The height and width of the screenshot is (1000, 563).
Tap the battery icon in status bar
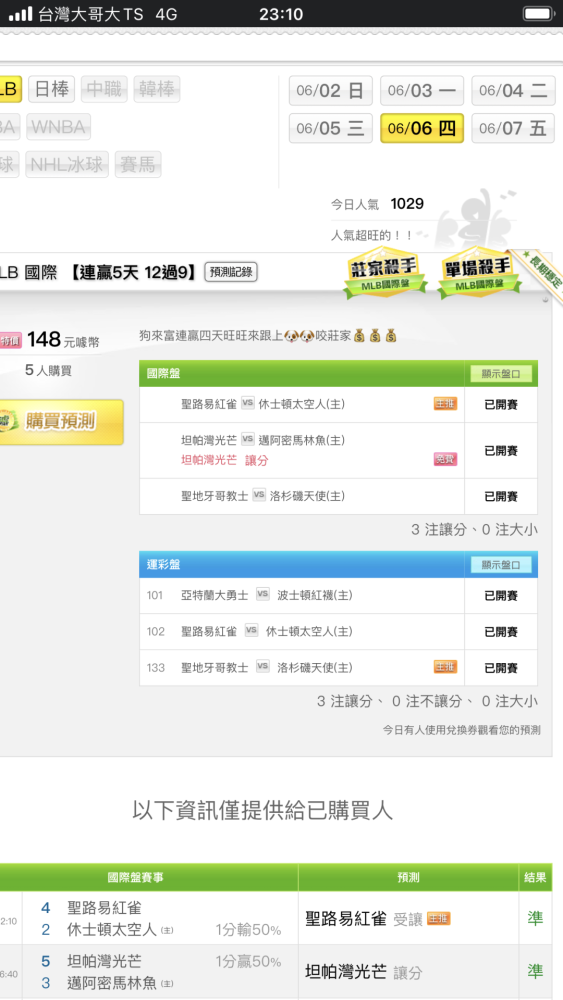coord(538,13)
